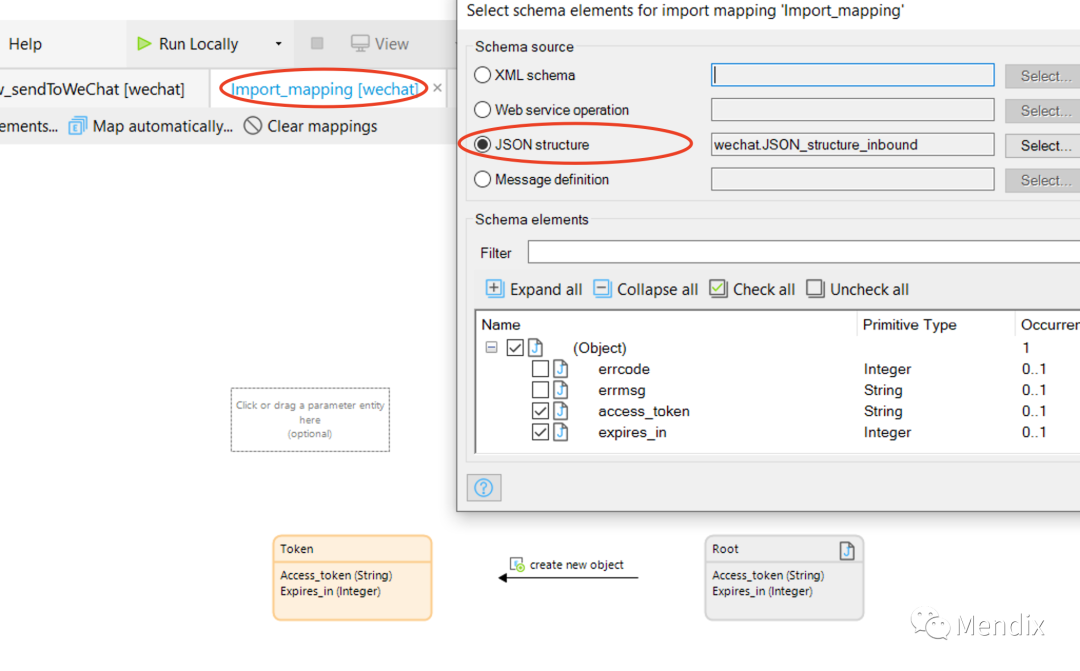
Task: Click the help question mark button
Action: pos(484,488)
